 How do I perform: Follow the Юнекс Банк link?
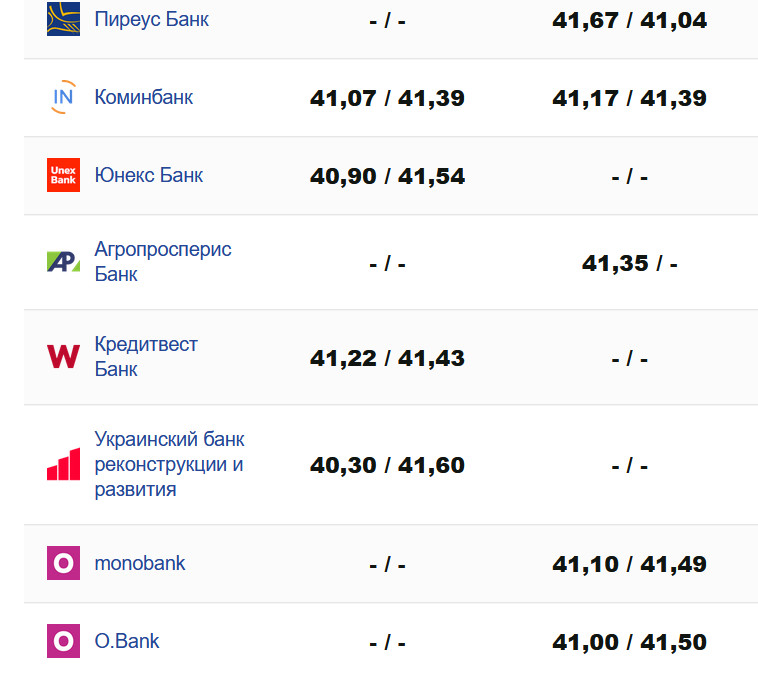coord(149,175)
